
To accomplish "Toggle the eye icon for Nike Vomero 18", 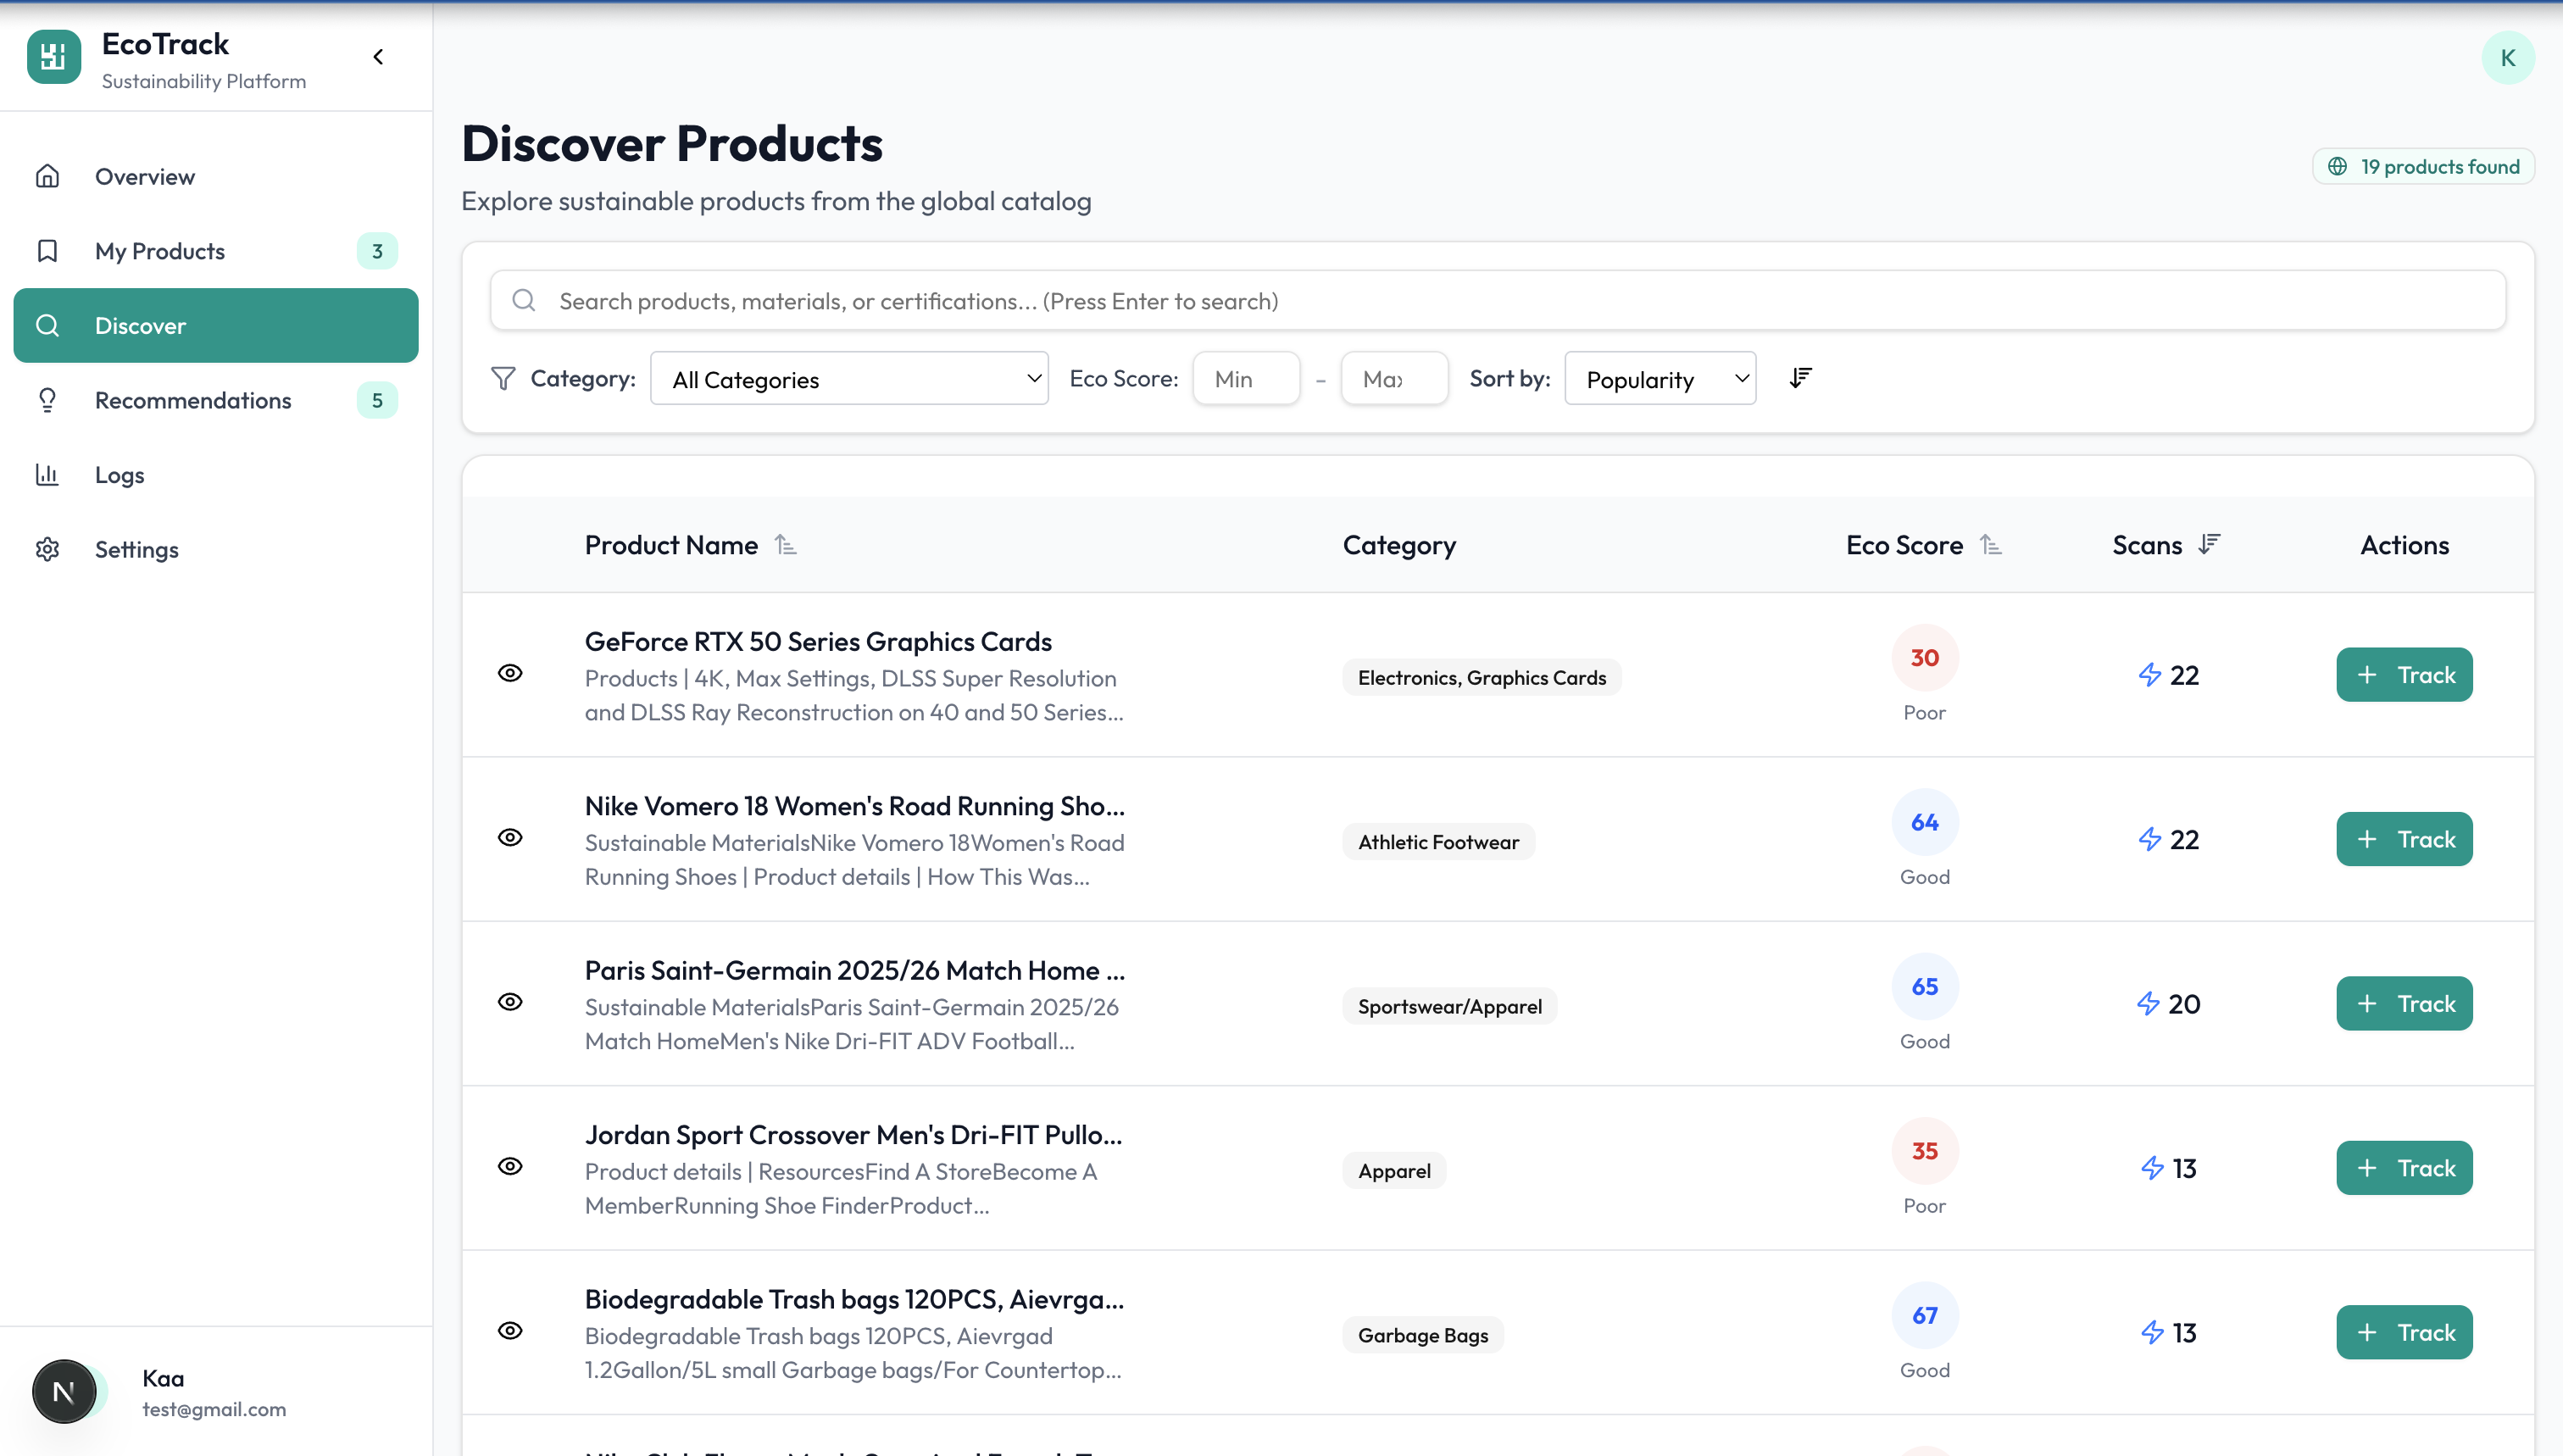I will [x=510, y=838].
